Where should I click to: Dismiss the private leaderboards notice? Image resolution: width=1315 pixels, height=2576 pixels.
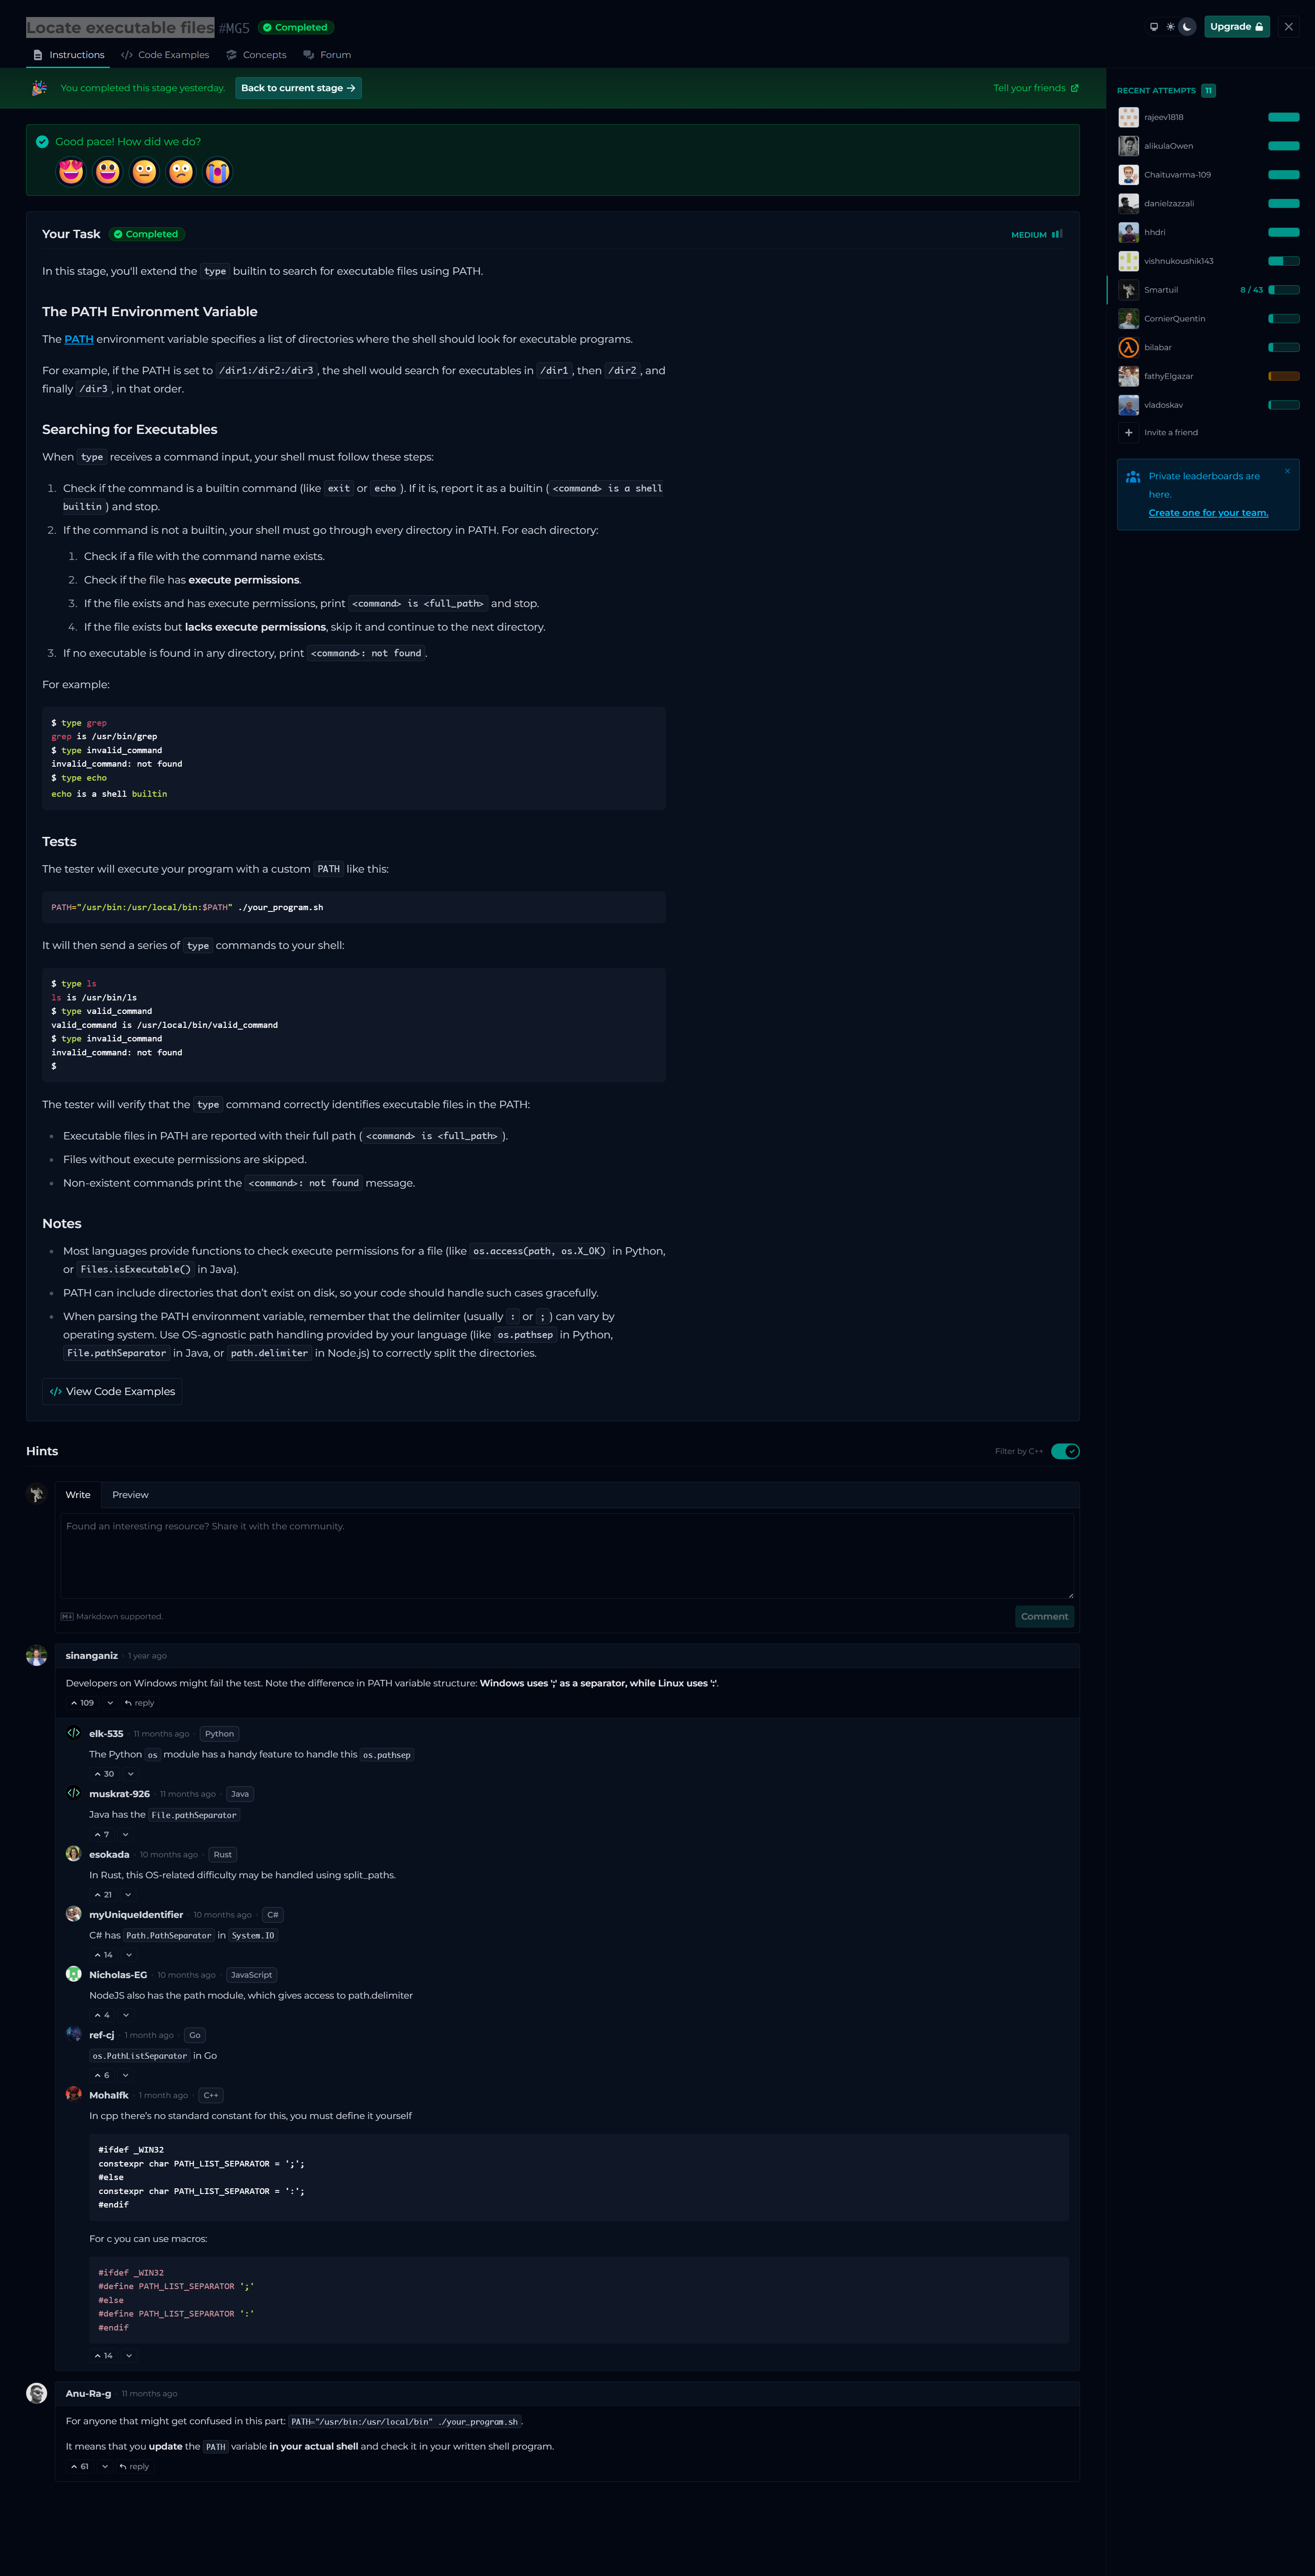coord(1287,471)
